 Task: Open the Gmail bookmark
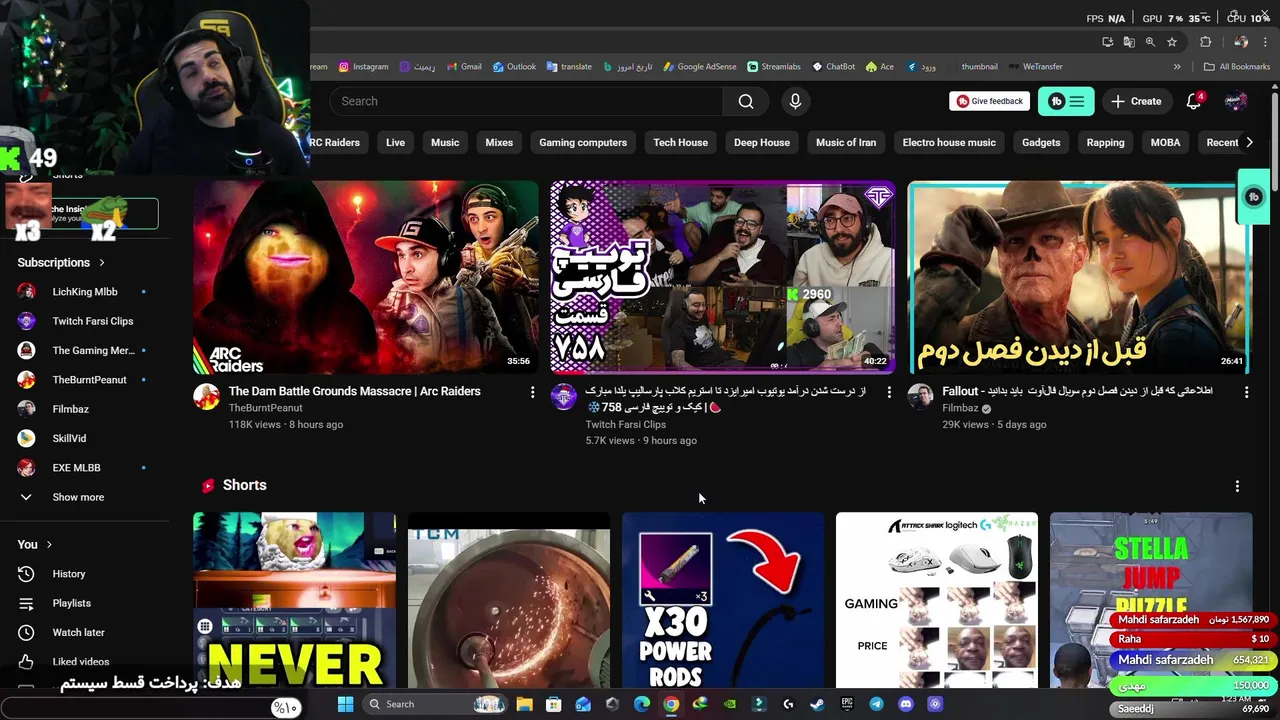click(x=464, y=67)
